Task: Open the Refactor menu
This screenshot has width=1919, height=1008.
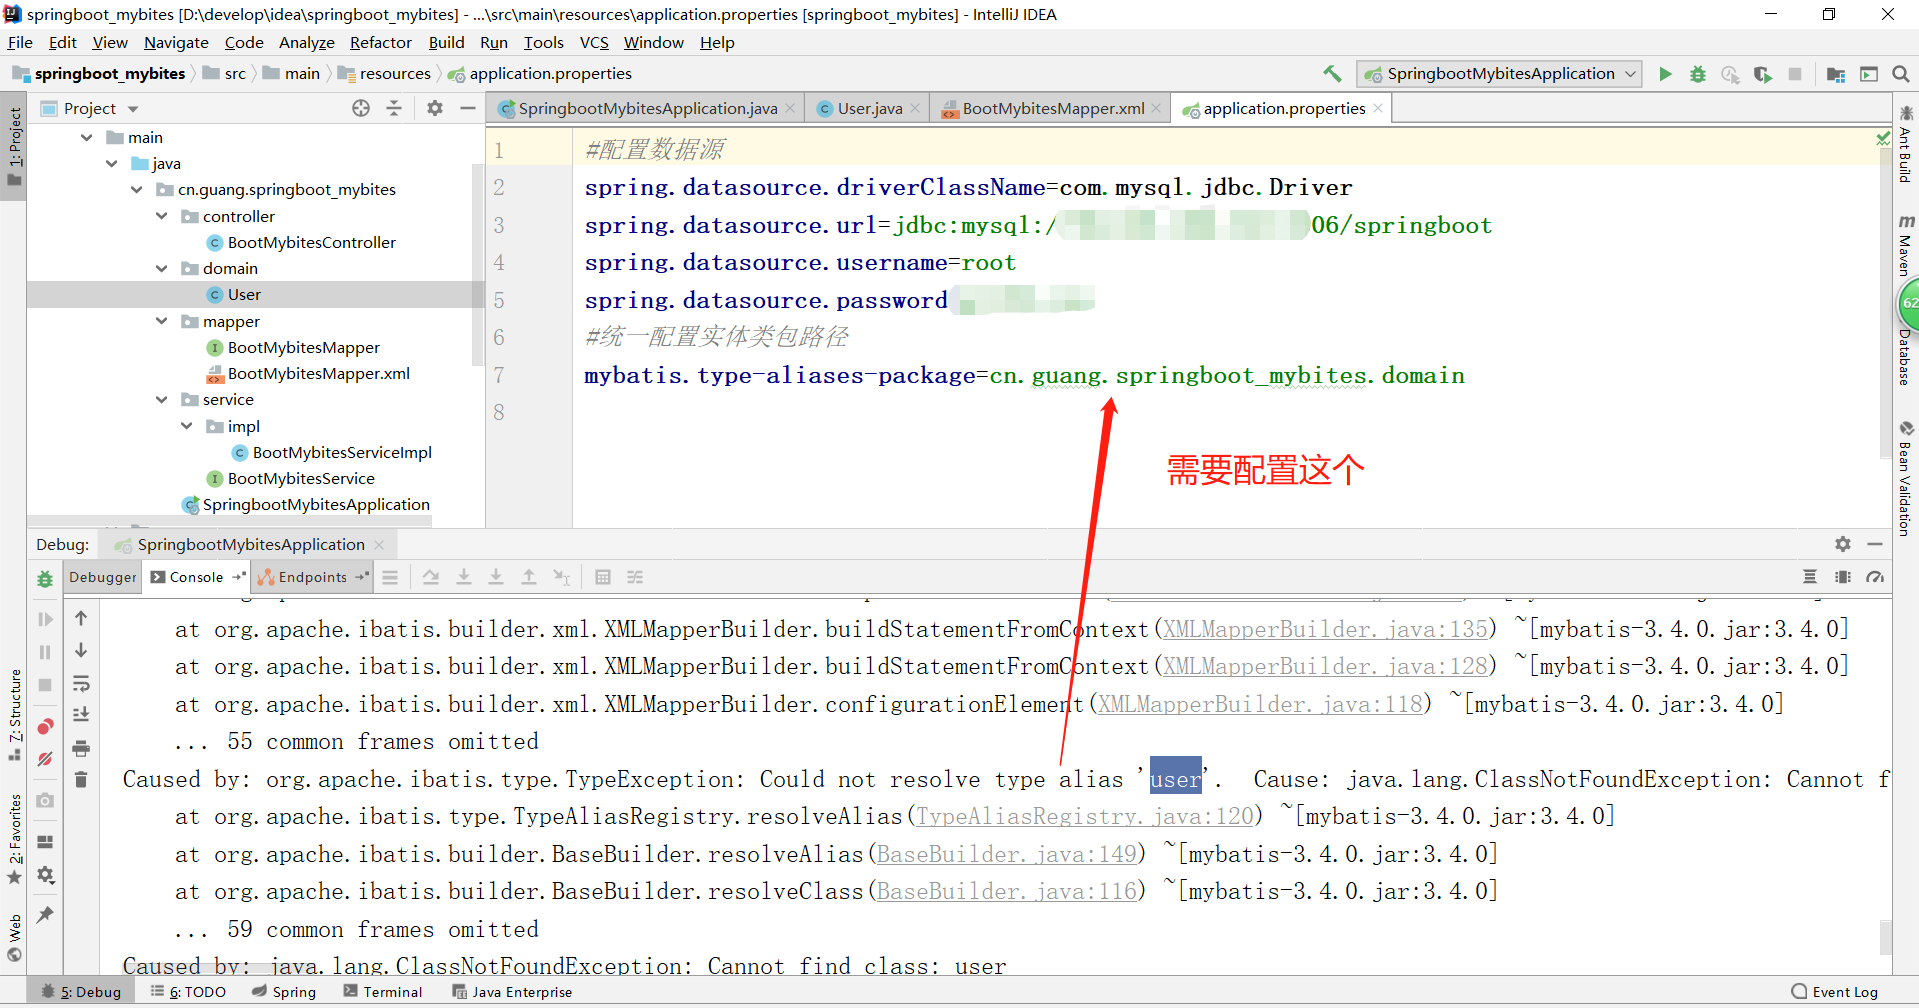Action: [x=380, y=42]
